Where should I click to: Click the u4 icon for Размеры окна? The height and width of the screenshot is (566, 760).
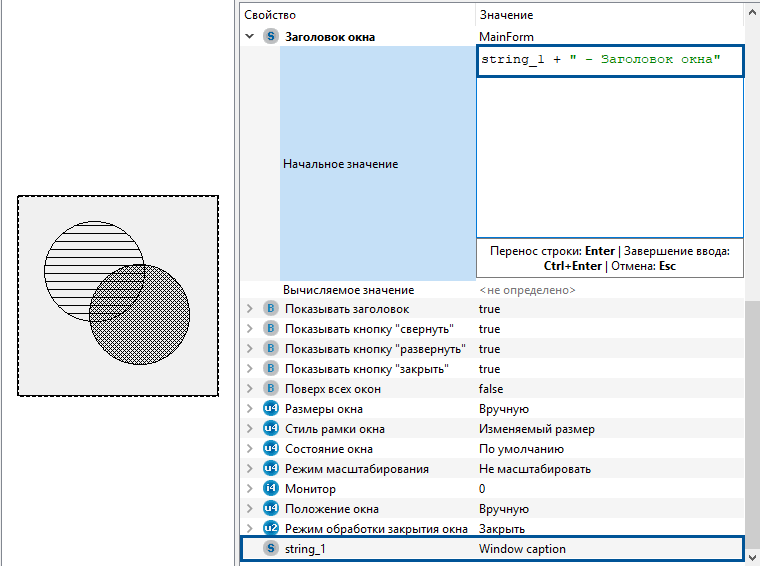(270, 409)
